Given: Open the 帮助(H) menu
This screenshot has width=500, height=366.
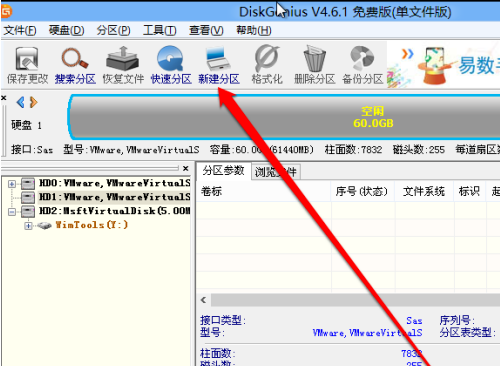Looking at the screenshot, I should [254, 31].
